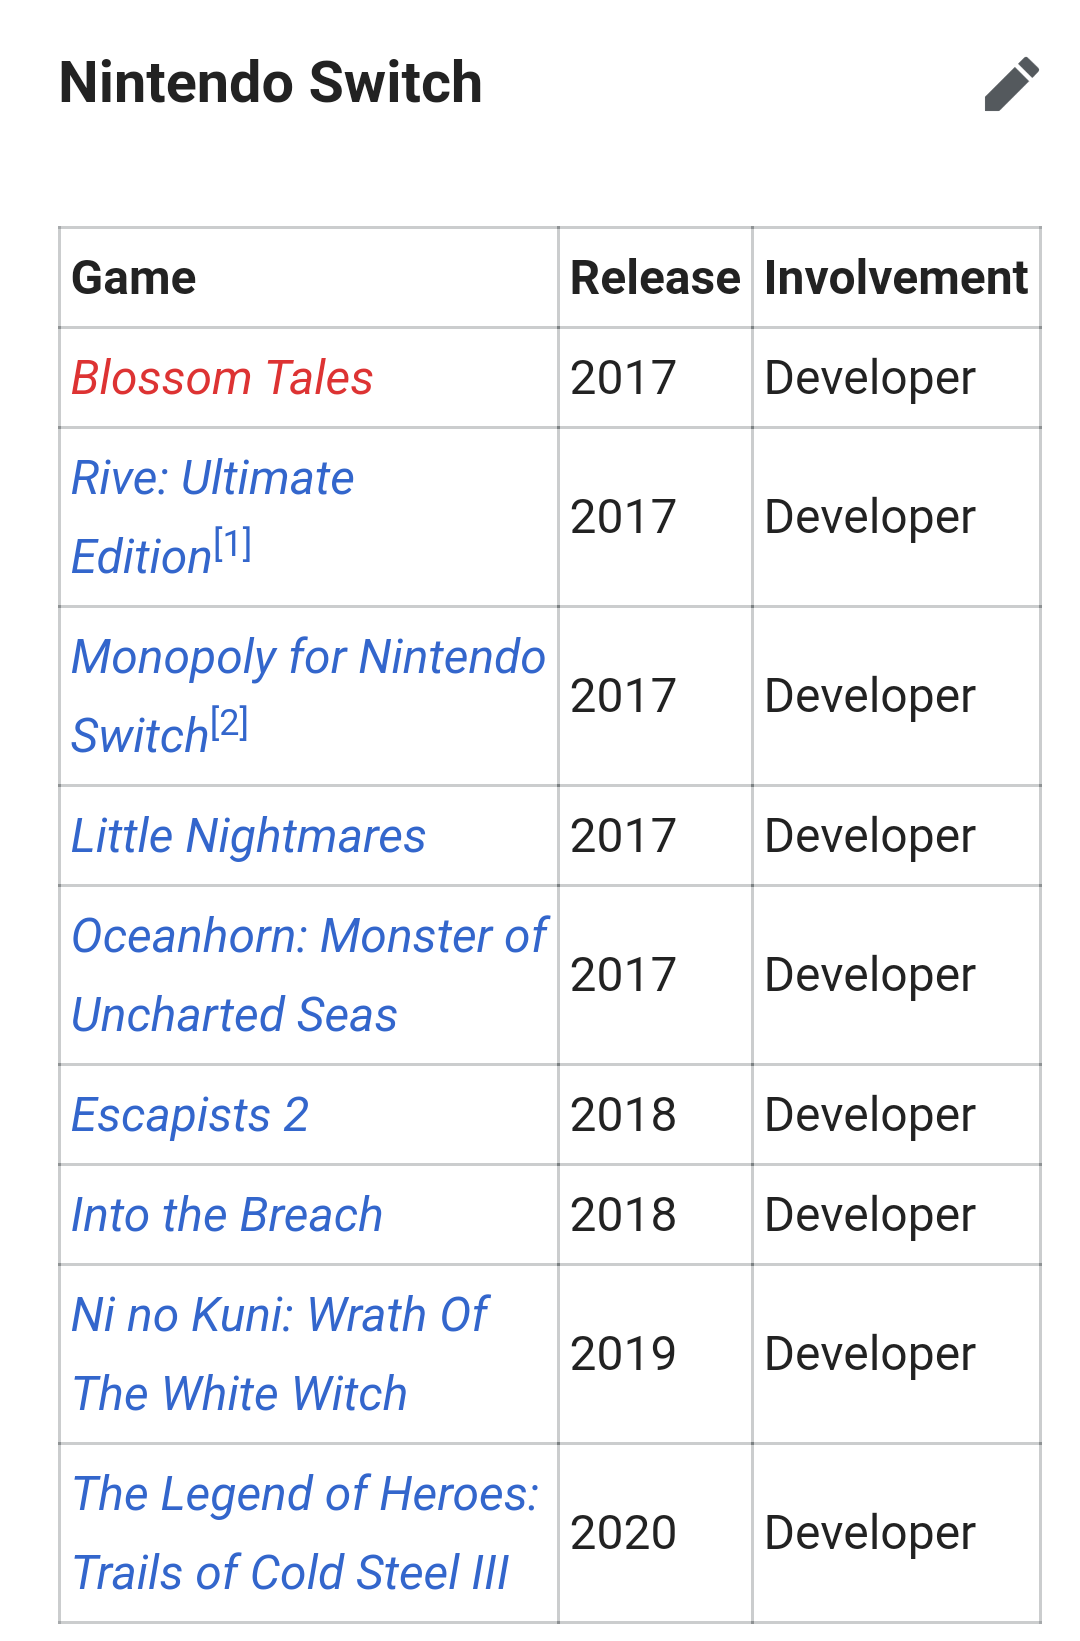Follow the citation [1] reference
The width and height of the screenshot is (1080, 1641).
coord(232,544)
